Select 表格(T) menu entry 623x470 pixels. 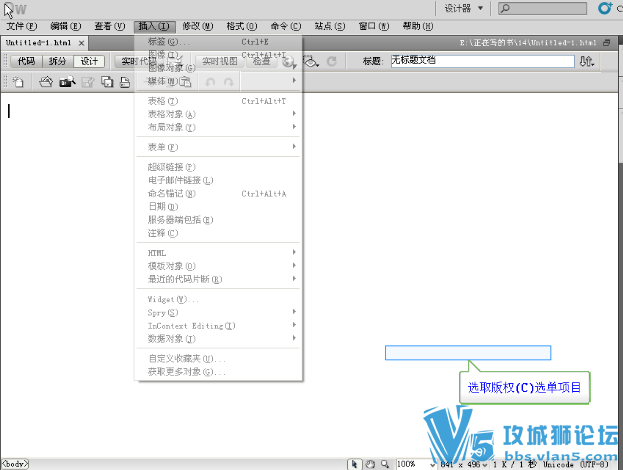click(218, 101)
